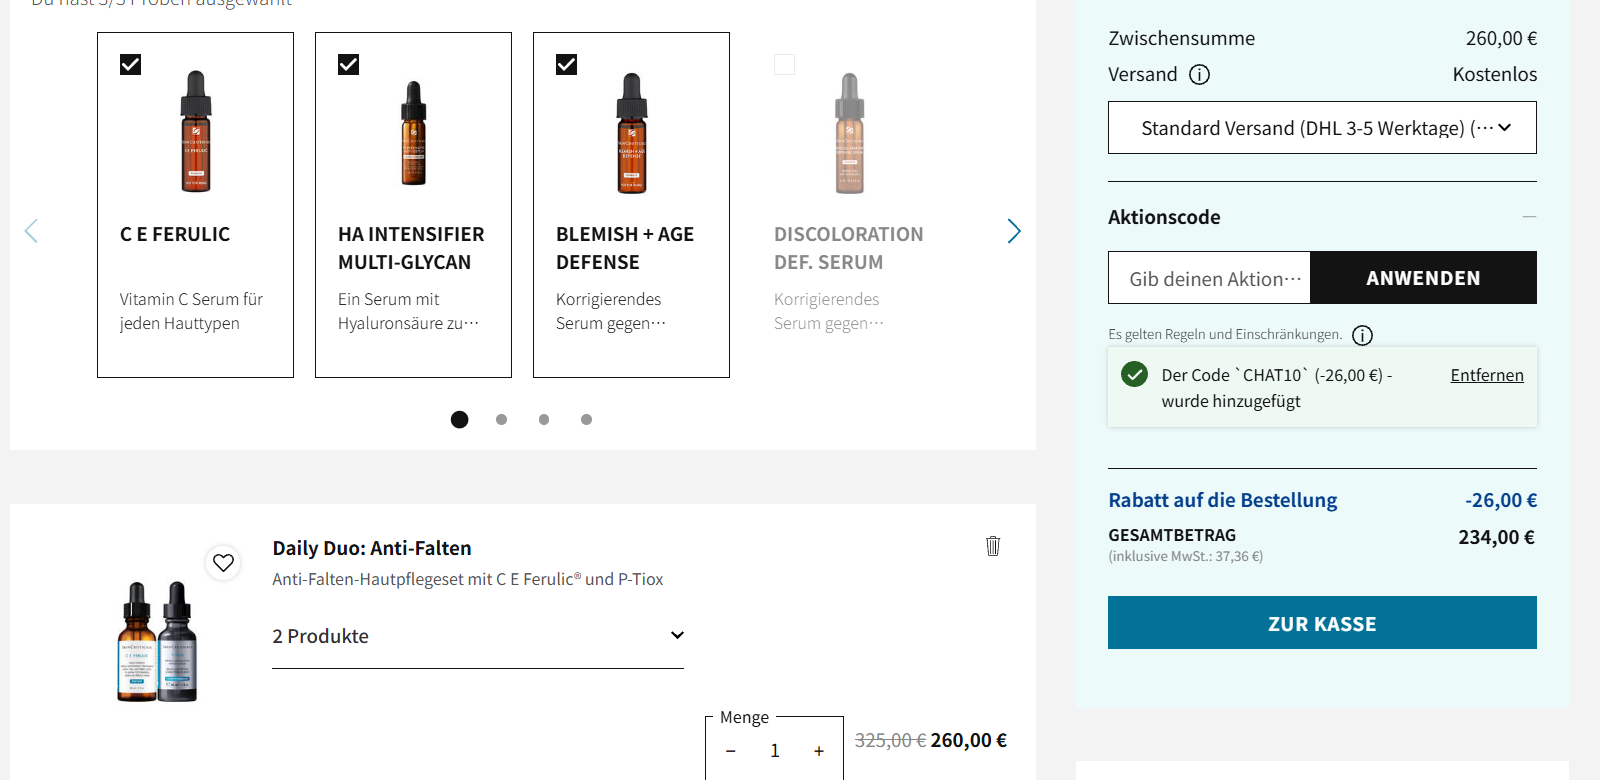The image size is (1600, 780).
Task: Decrease quantity with the minus button
Action: [731, 751]
